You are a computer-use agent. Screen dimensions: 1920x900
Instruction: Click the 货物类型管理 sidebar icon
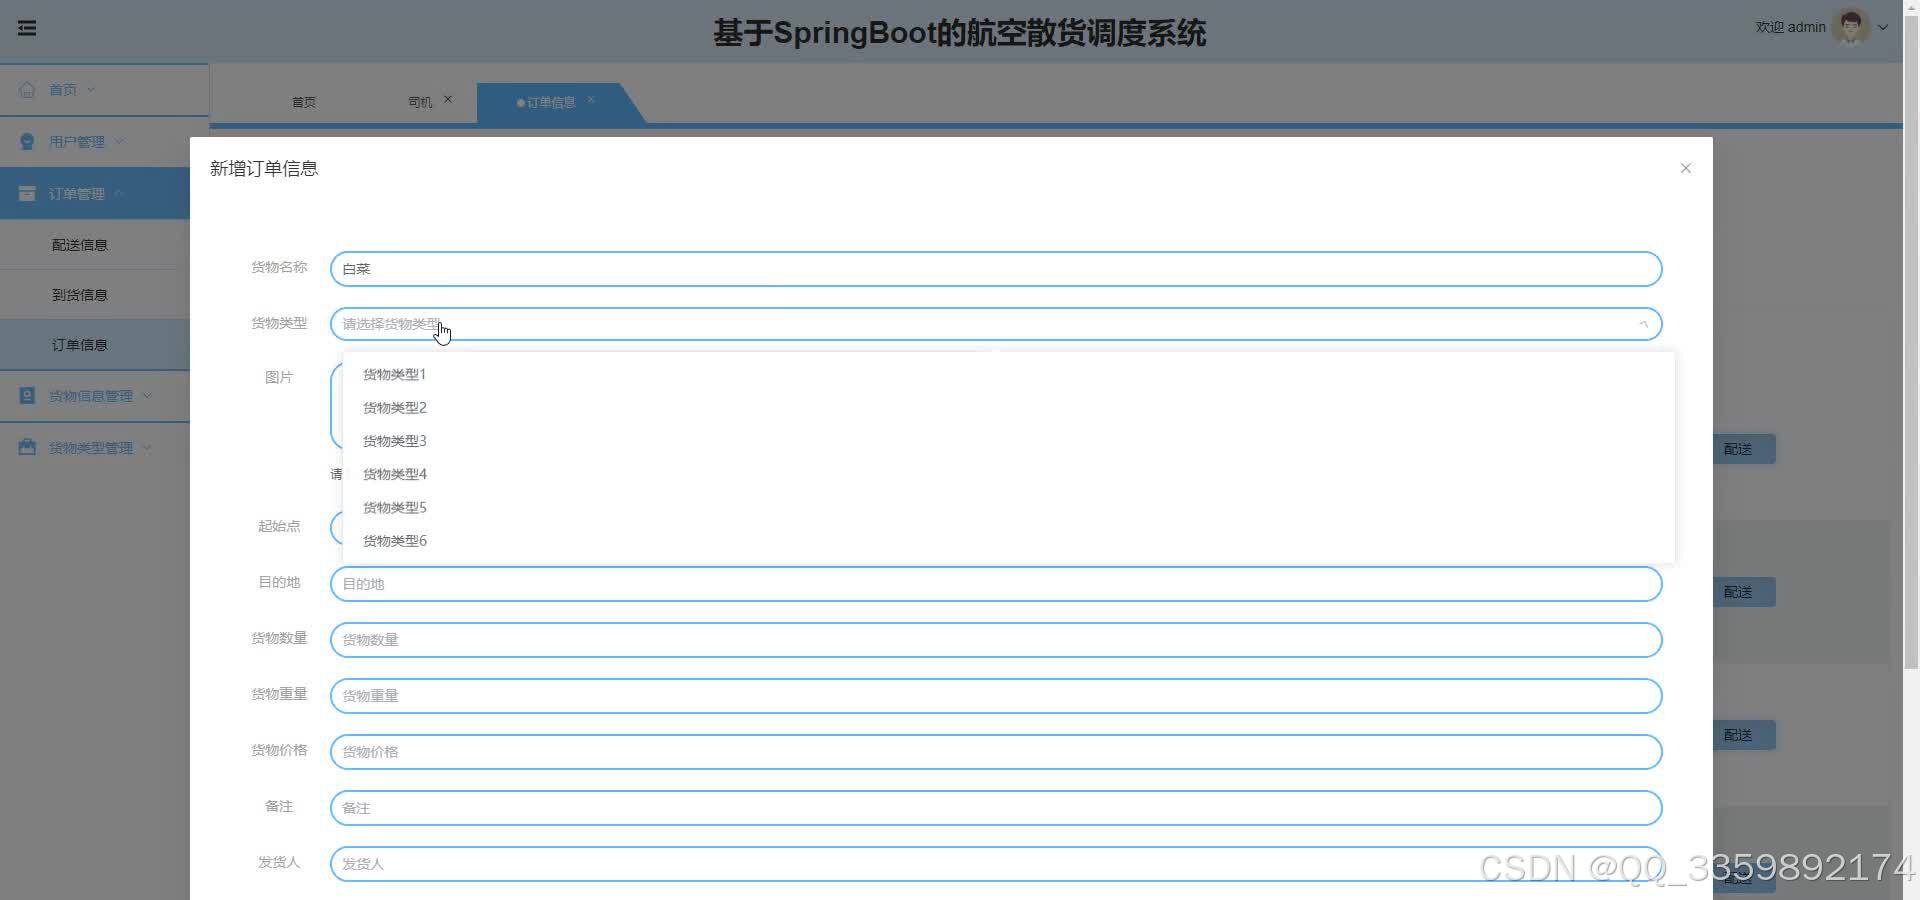click(27, 448)
